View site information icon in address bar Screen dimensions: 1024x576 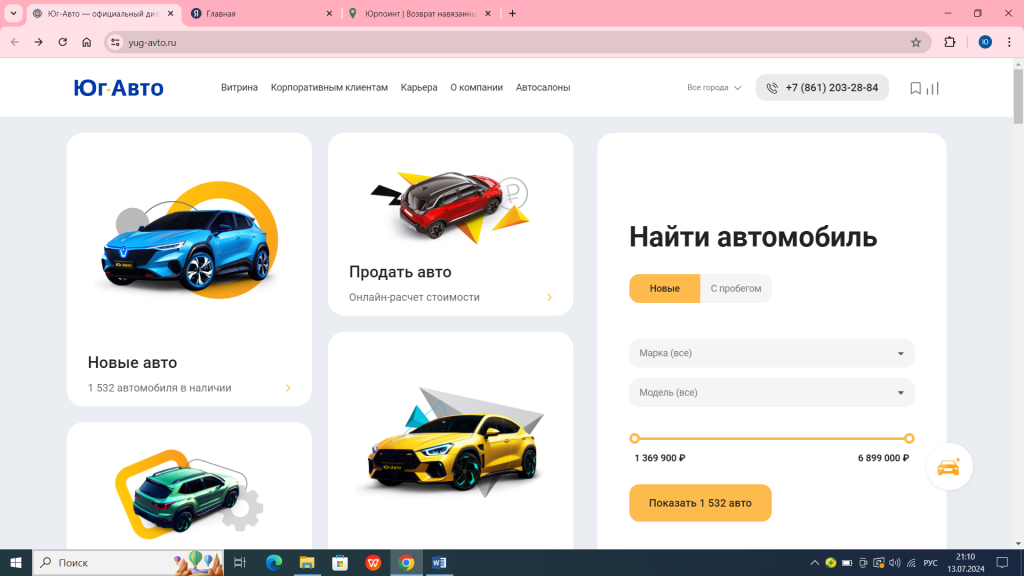point(115,42)
